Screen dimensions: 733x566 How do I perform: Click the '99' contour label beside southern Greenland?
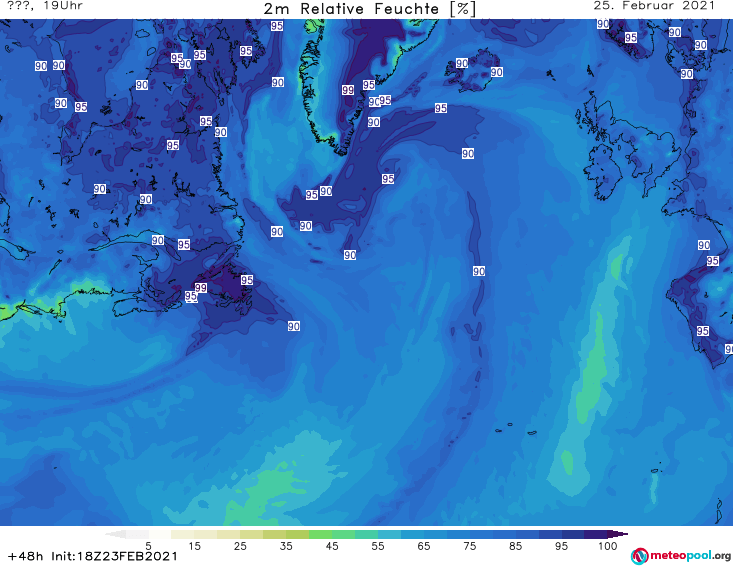pyautogui.click(x=347, y=90)
